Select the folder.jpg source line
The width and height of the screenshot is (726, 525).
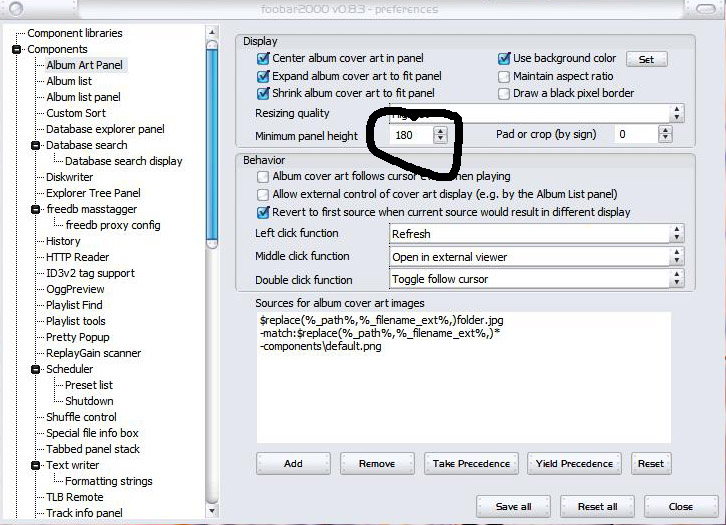coord(382,320)
